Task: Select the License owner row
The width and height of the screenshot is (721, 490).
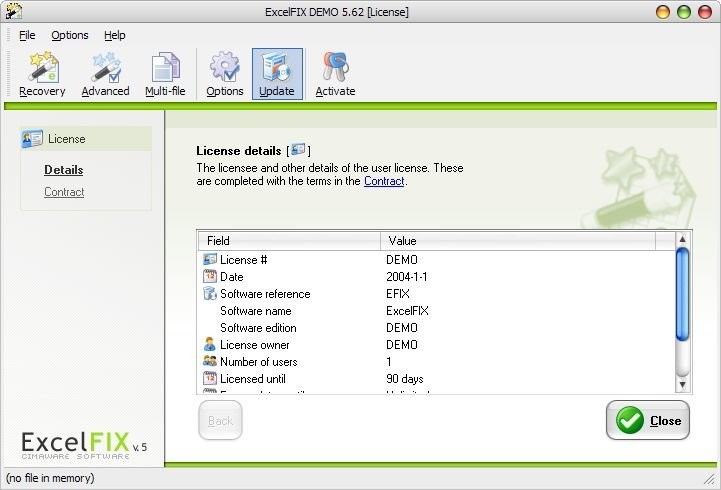Action: click(x=257, y=345)
